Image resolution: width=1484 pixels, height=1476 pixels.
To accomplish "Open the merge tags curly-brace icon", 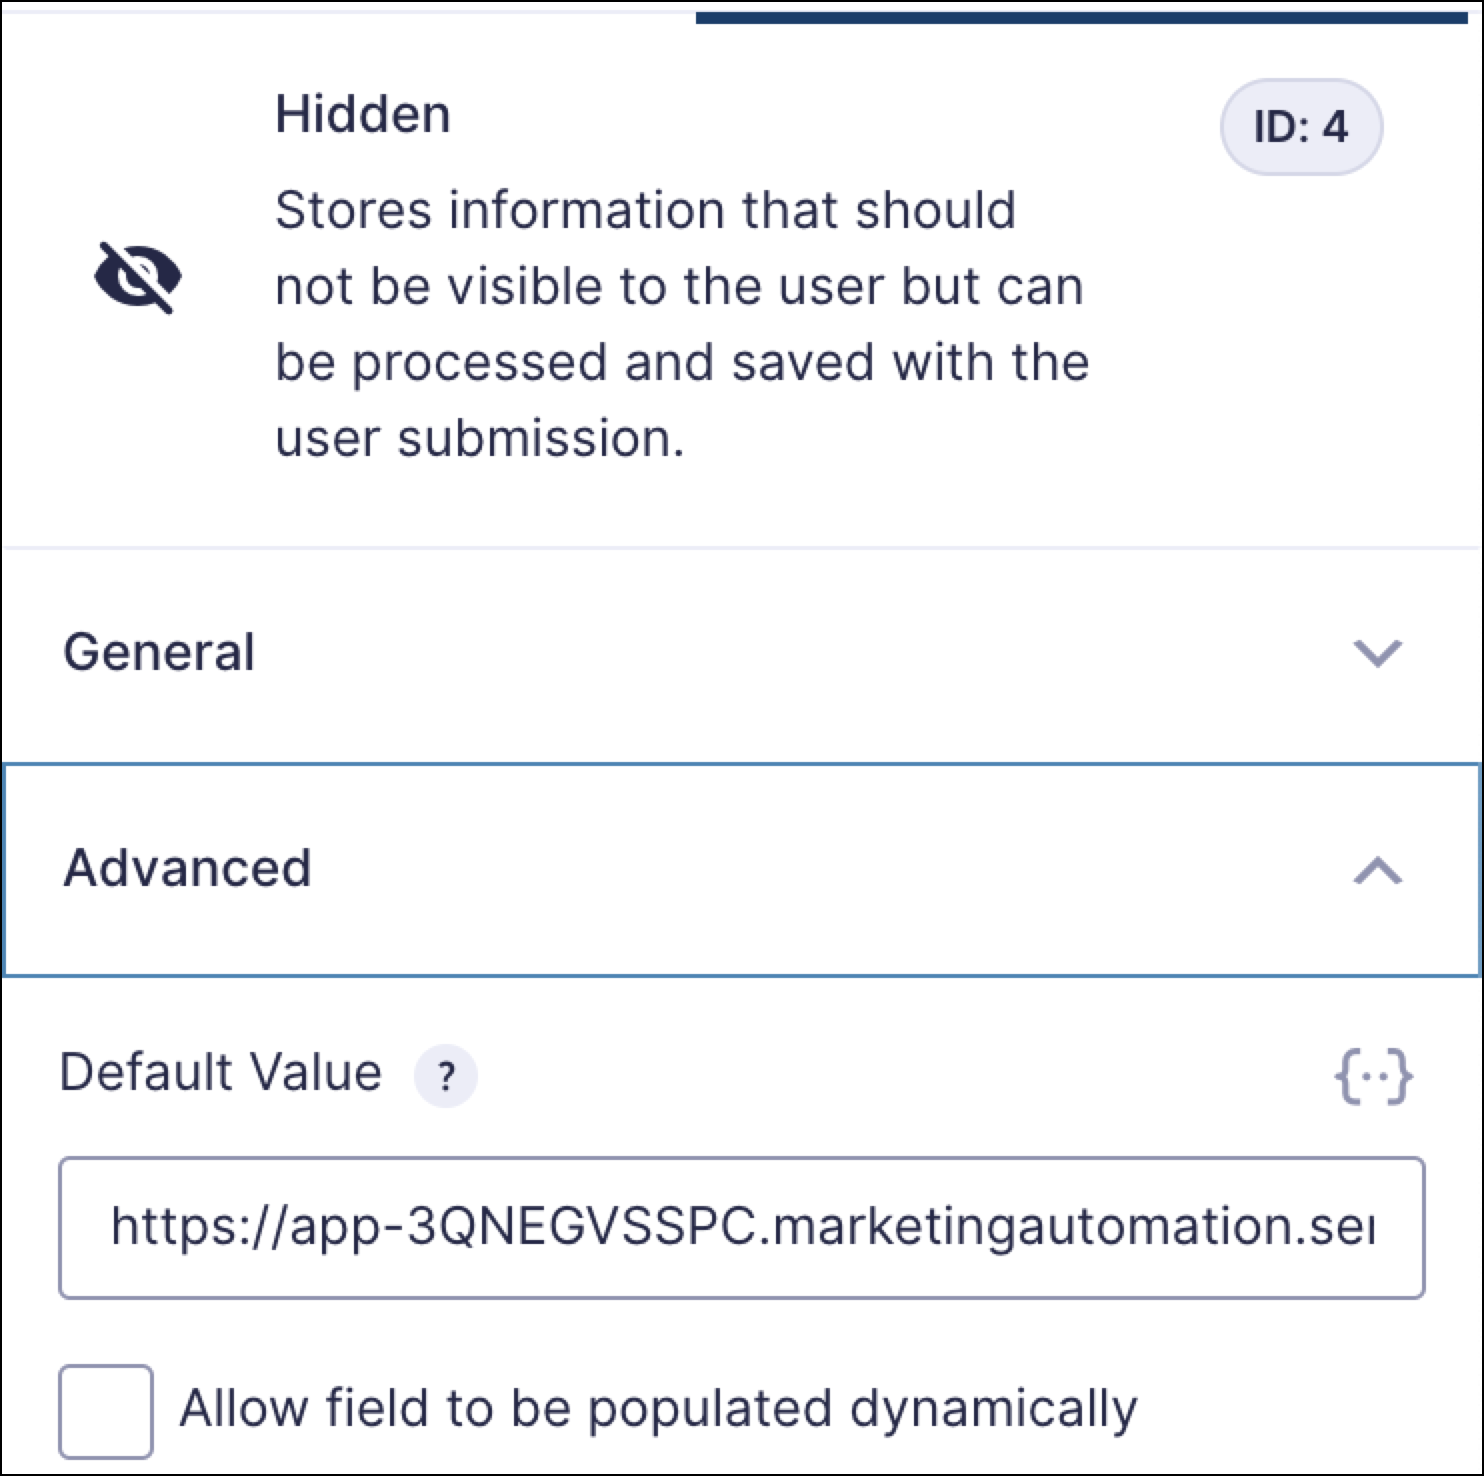I will (x=1373, y=1076).
